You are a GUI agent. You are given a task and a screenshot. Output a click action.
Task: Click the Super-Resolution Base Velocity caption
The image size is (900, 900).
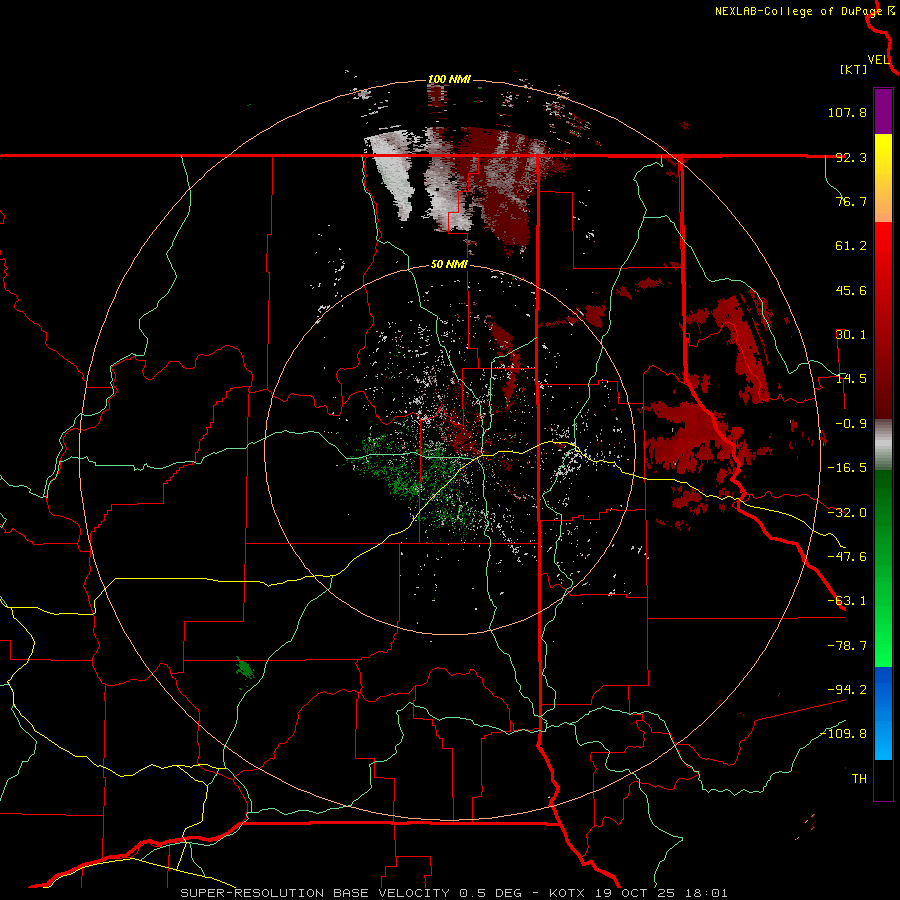(x=453, y=893)
